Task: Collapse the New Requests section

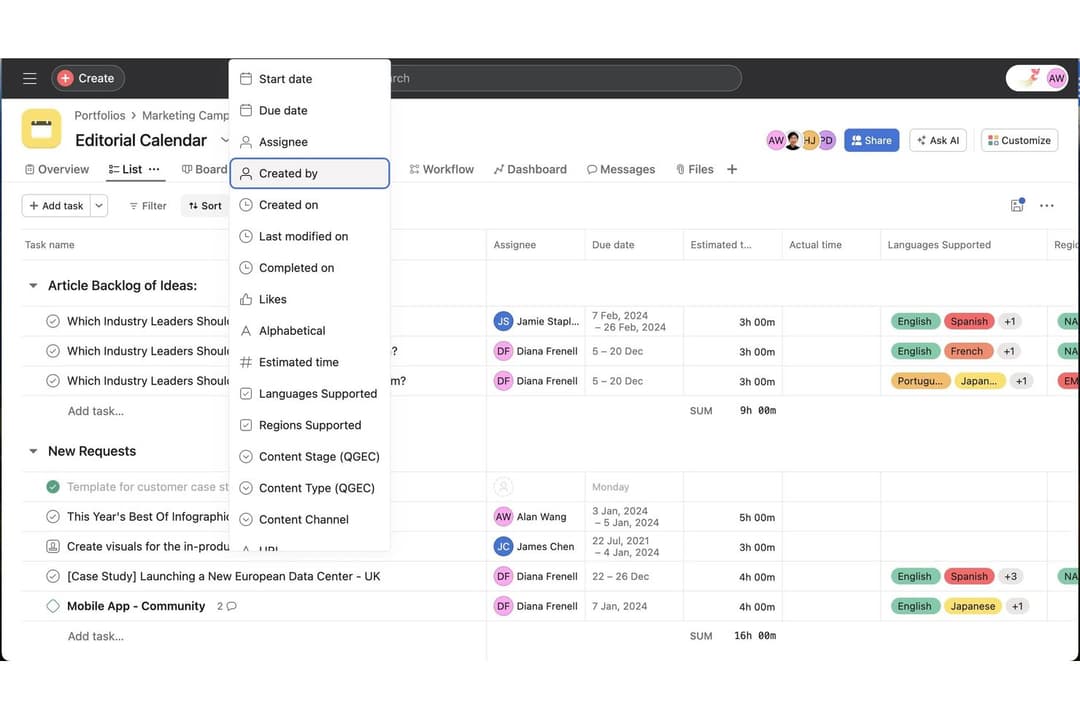Action: click(33, 451)
